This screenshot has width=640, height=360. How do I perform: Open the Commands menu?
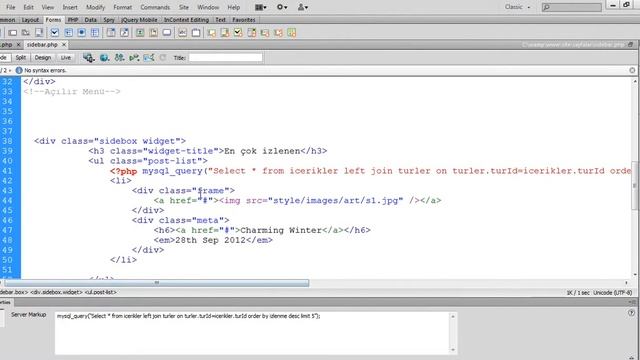click(x=155, y=7)
